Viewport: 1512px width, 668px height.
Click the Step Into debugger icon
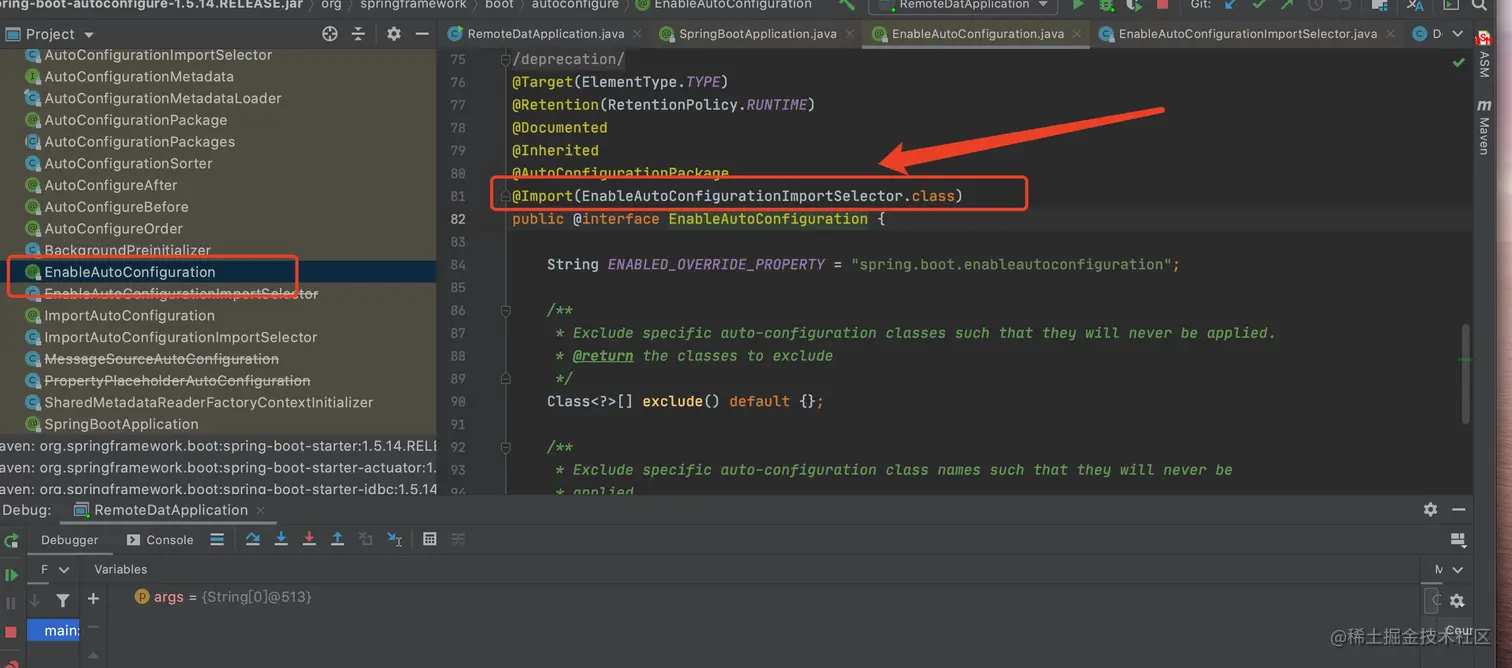[x=281, y=539]
